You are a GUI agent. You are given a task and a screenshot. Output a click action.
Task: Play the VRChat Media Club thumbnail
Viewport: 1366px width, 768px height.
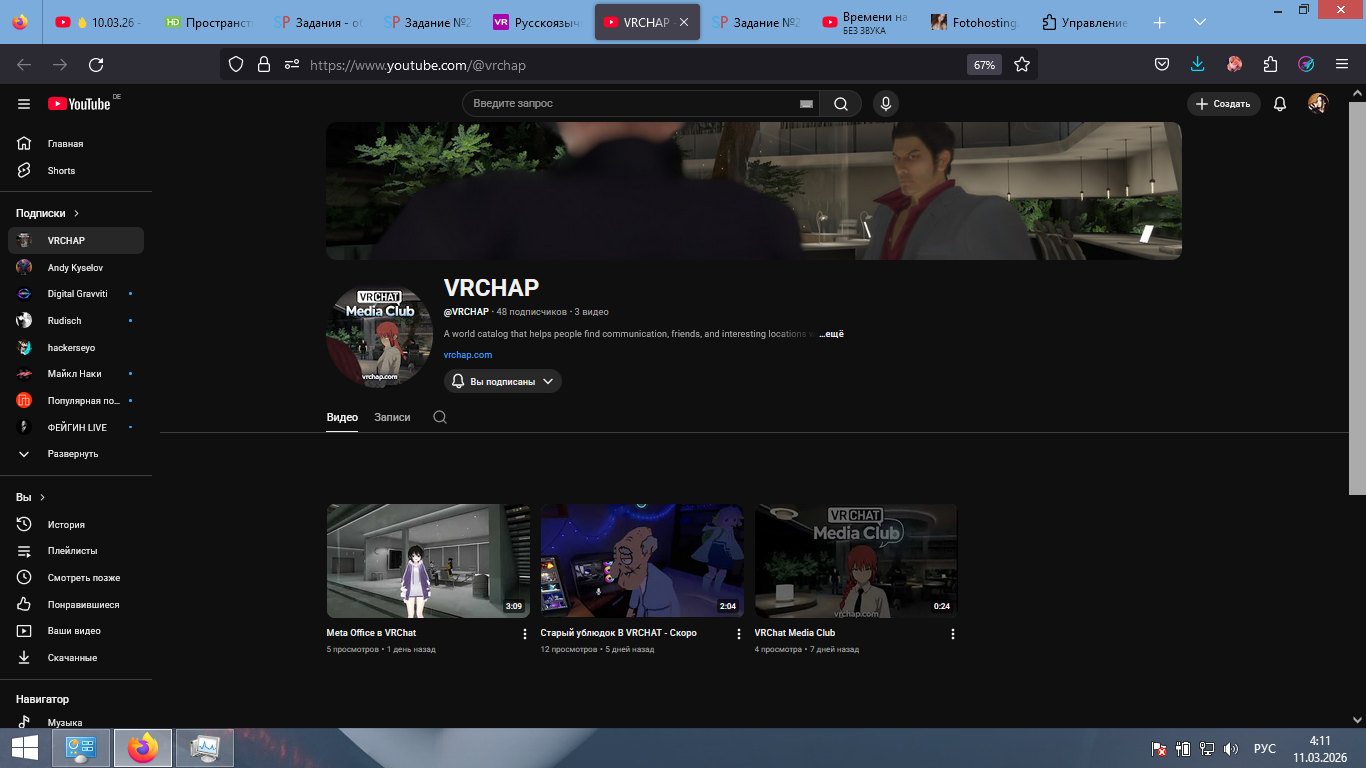point(856,561)
